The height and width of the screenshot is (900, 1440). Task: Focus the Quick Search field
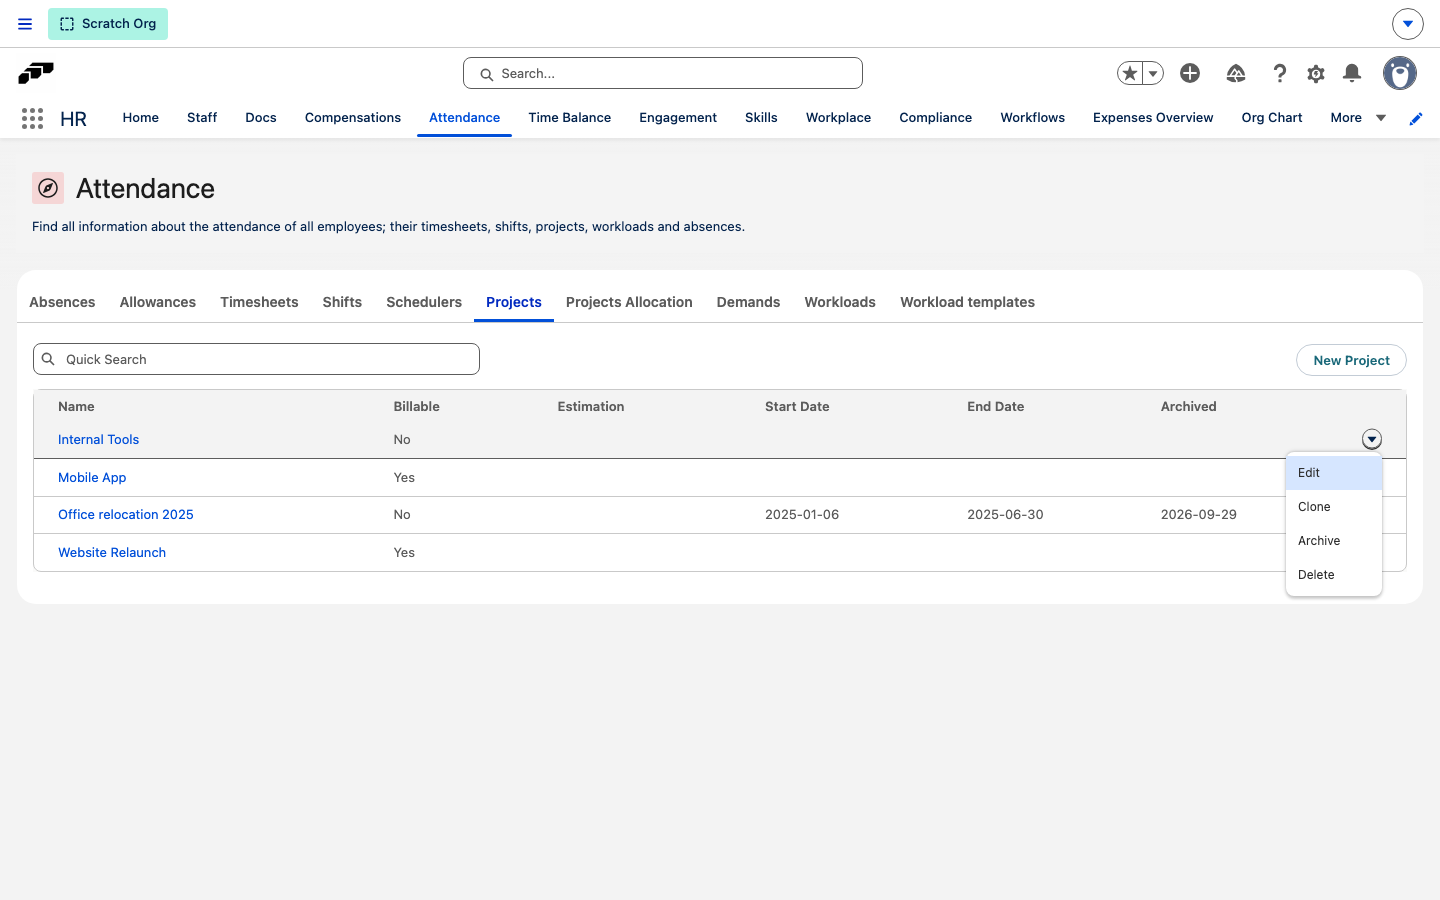point(256,359)
